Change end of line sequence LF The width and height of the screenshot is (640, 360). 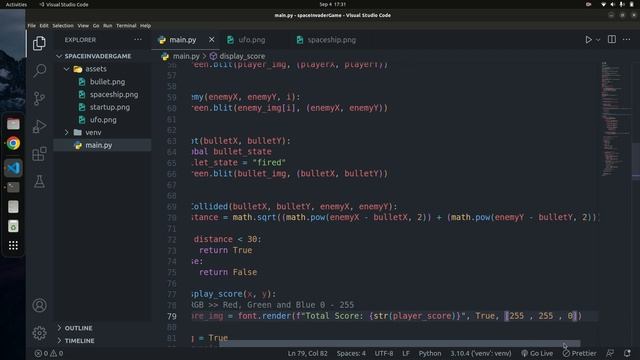[x=406, y=353]
